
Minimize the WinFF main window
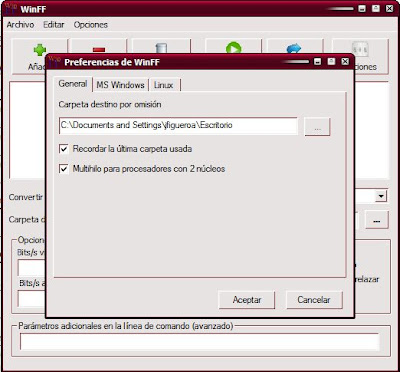point(362,9)
